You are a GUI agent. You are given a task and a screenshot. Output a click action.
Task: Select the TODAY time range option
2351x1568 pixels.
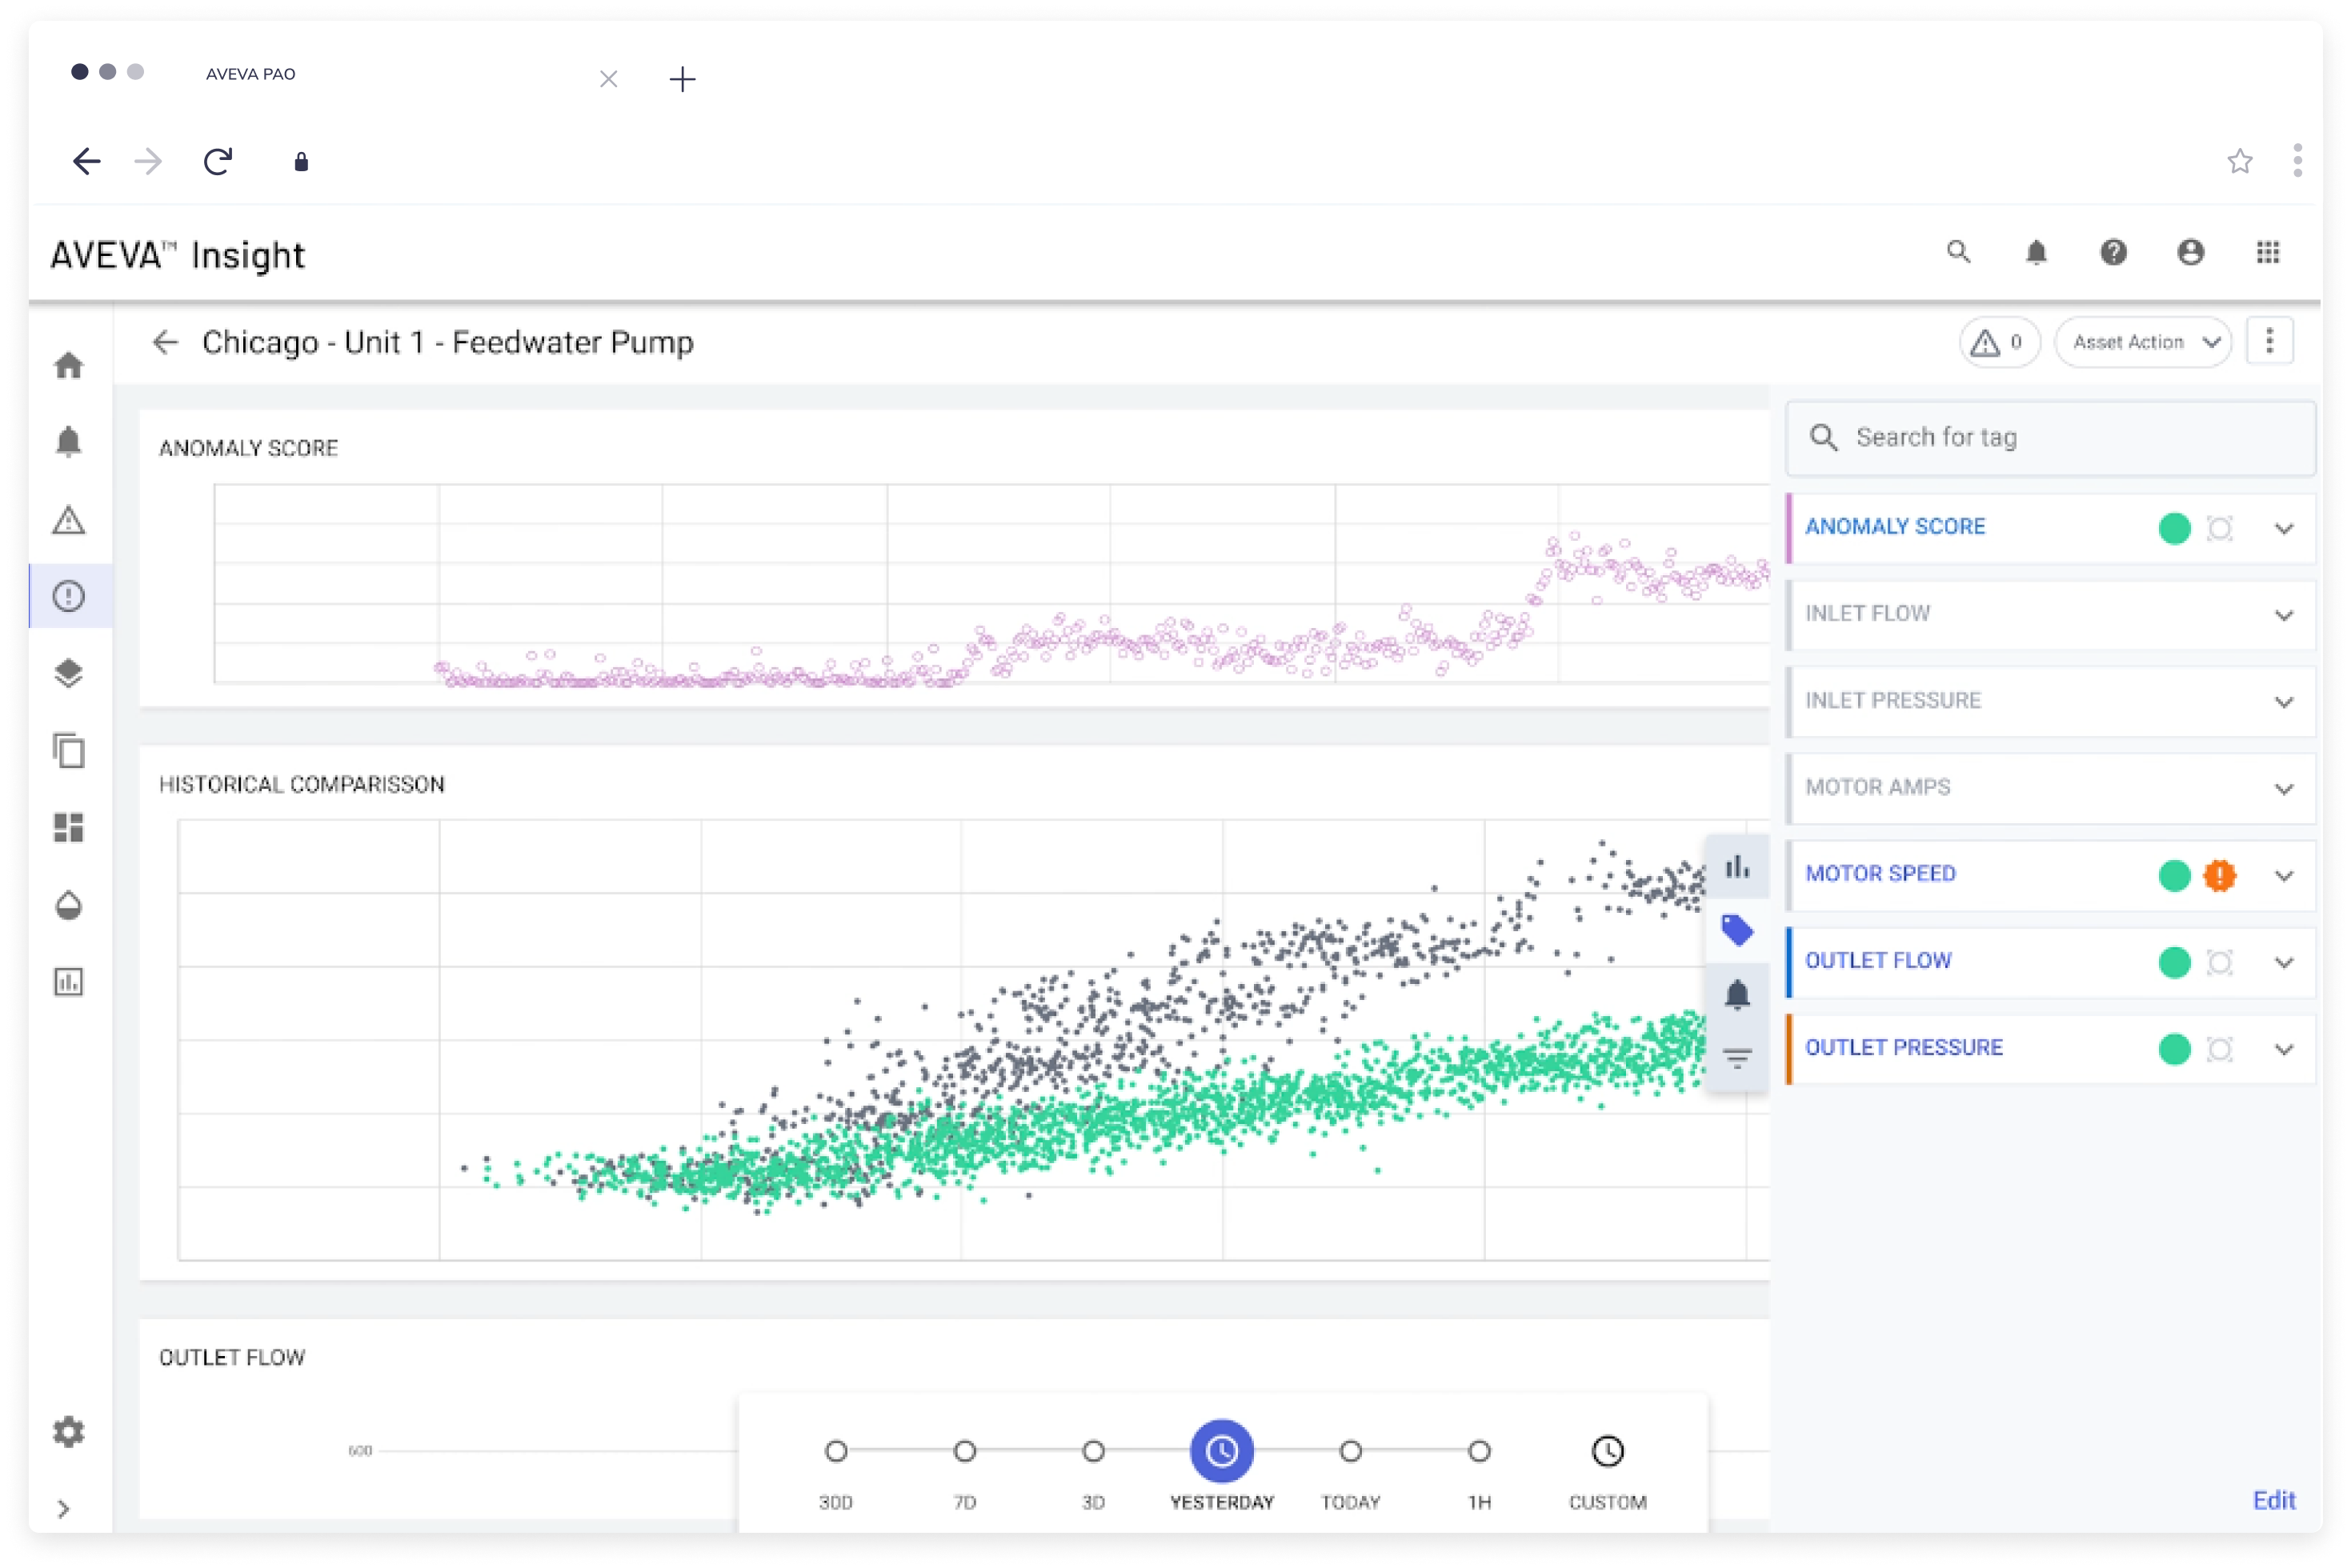(1350, 1451)
